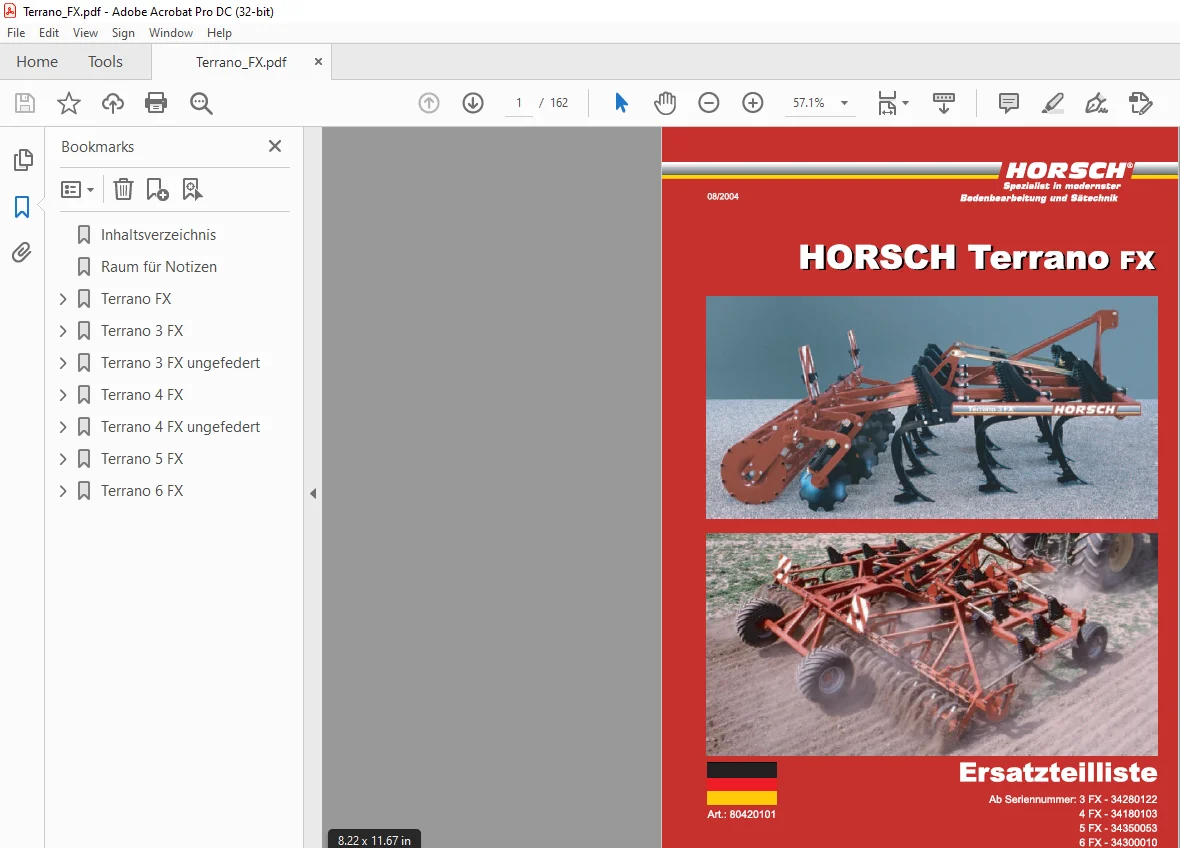Expand Terrano 4 FX ungefedert bookmark
Screen dimensions: 1180x848
coord(63,427)
